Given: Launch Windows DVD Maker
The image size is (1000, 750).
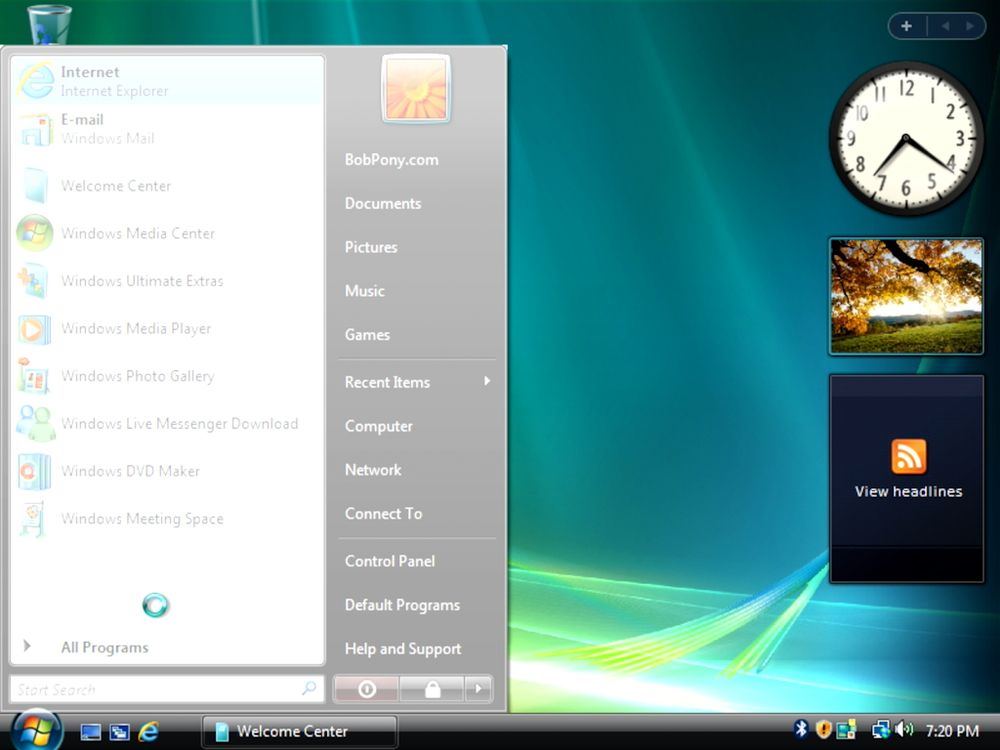Looking at the screenshot, I should click(167, 471).
